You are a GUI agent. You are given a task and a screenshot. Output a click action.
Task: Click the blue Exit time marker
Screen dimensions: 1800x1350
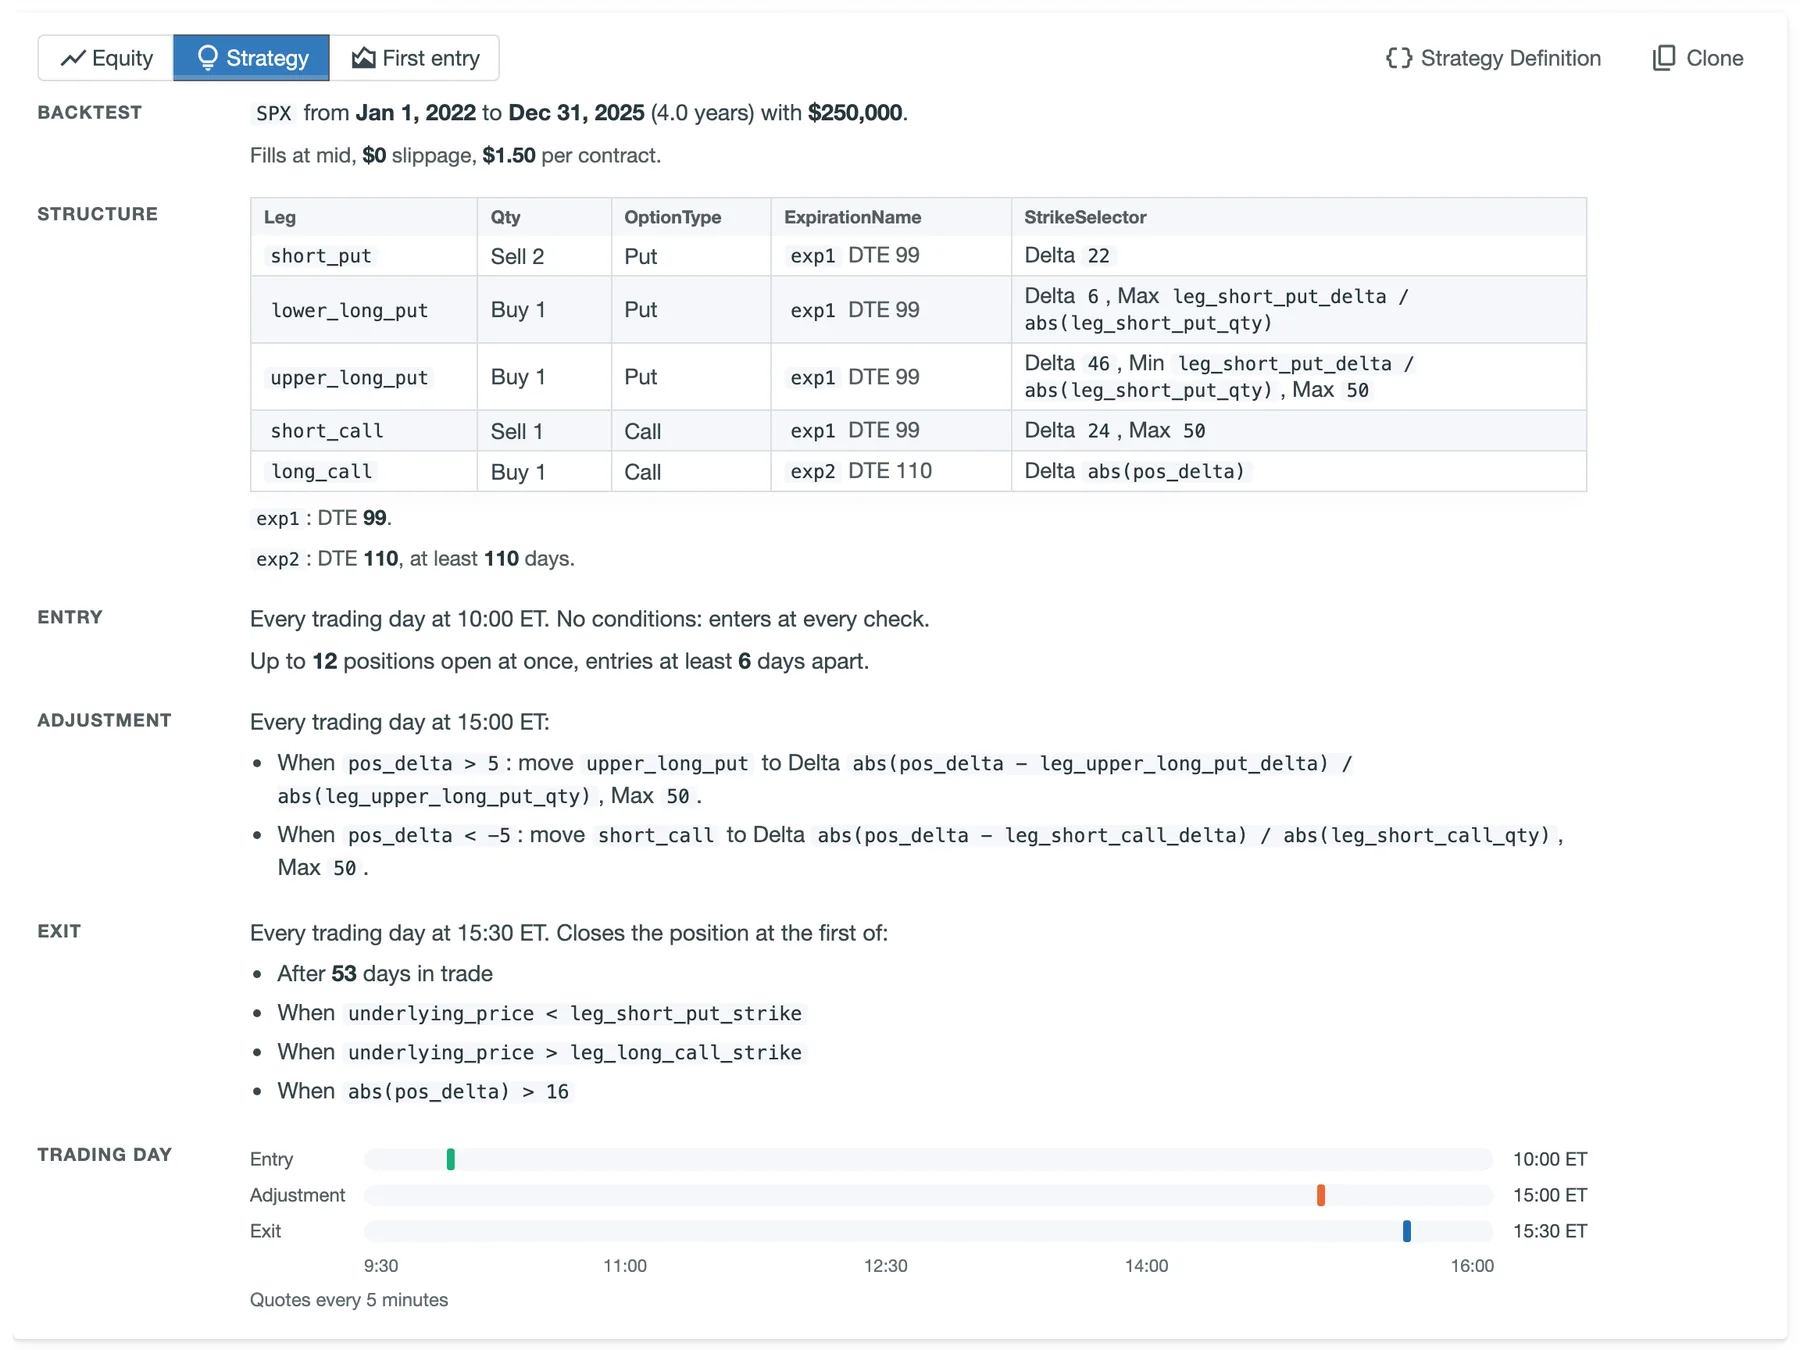coord(1407,1231)
